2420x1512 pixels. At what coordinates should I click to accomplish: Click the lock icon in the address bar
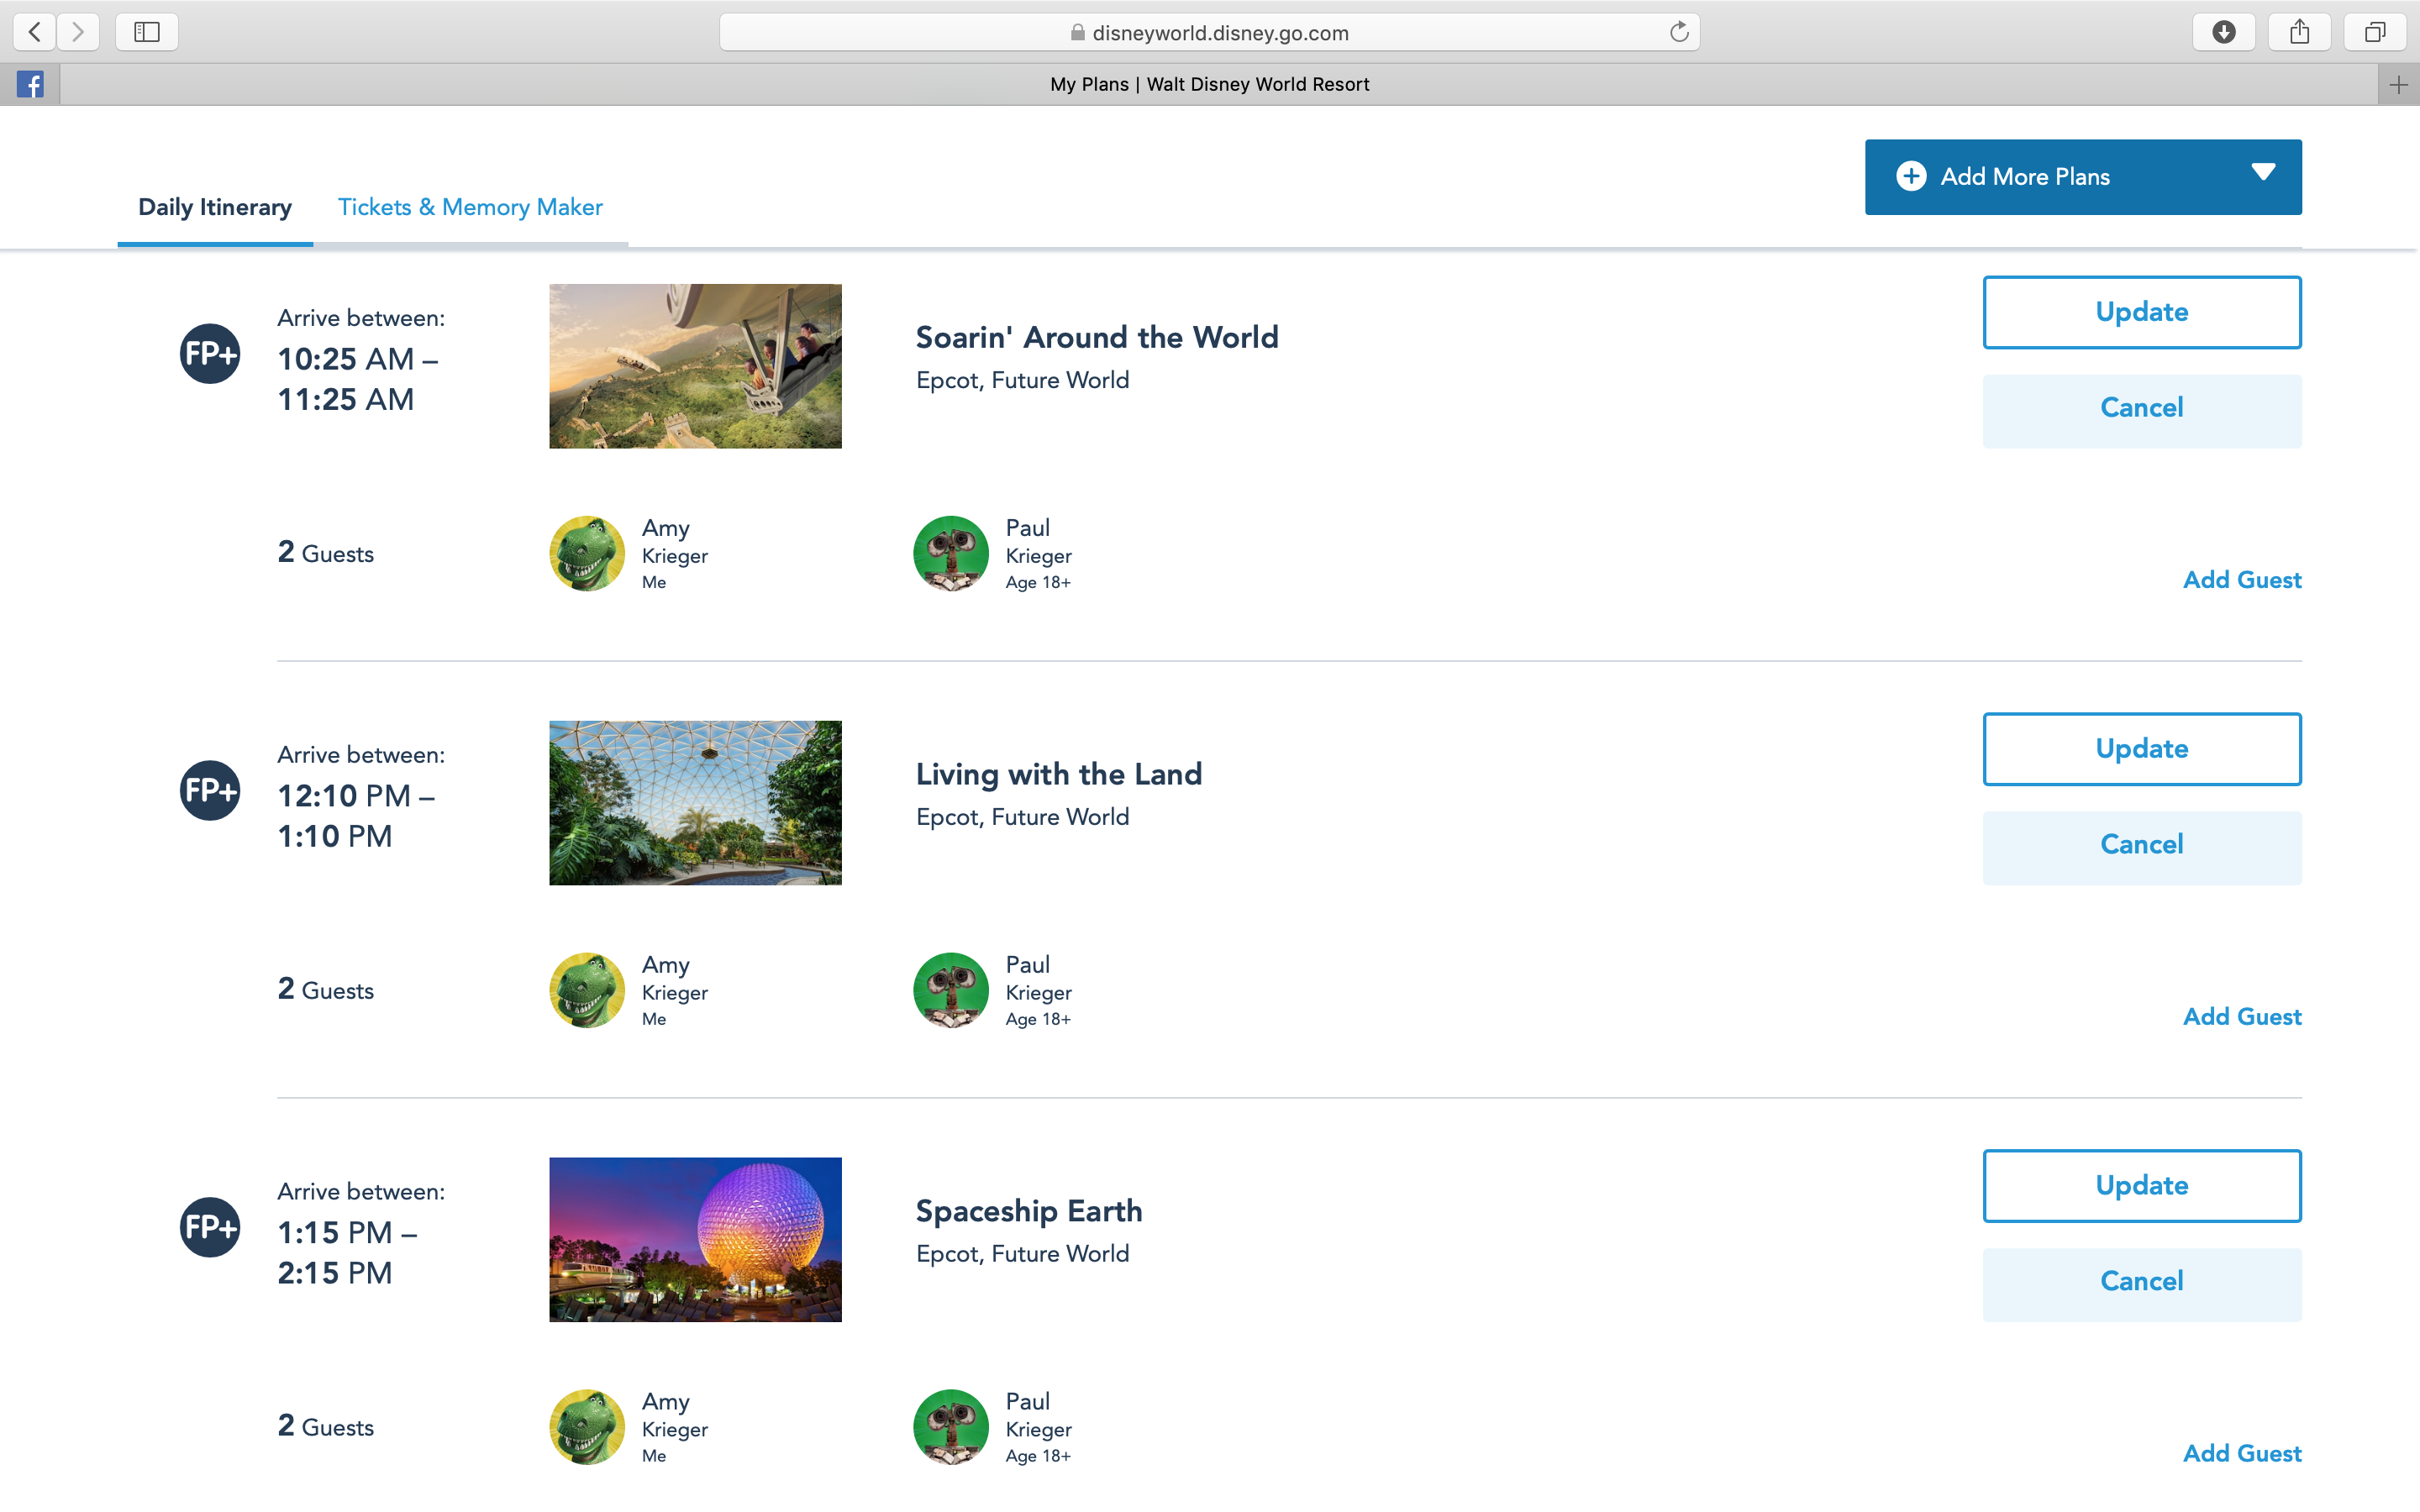coord(1077,32)
